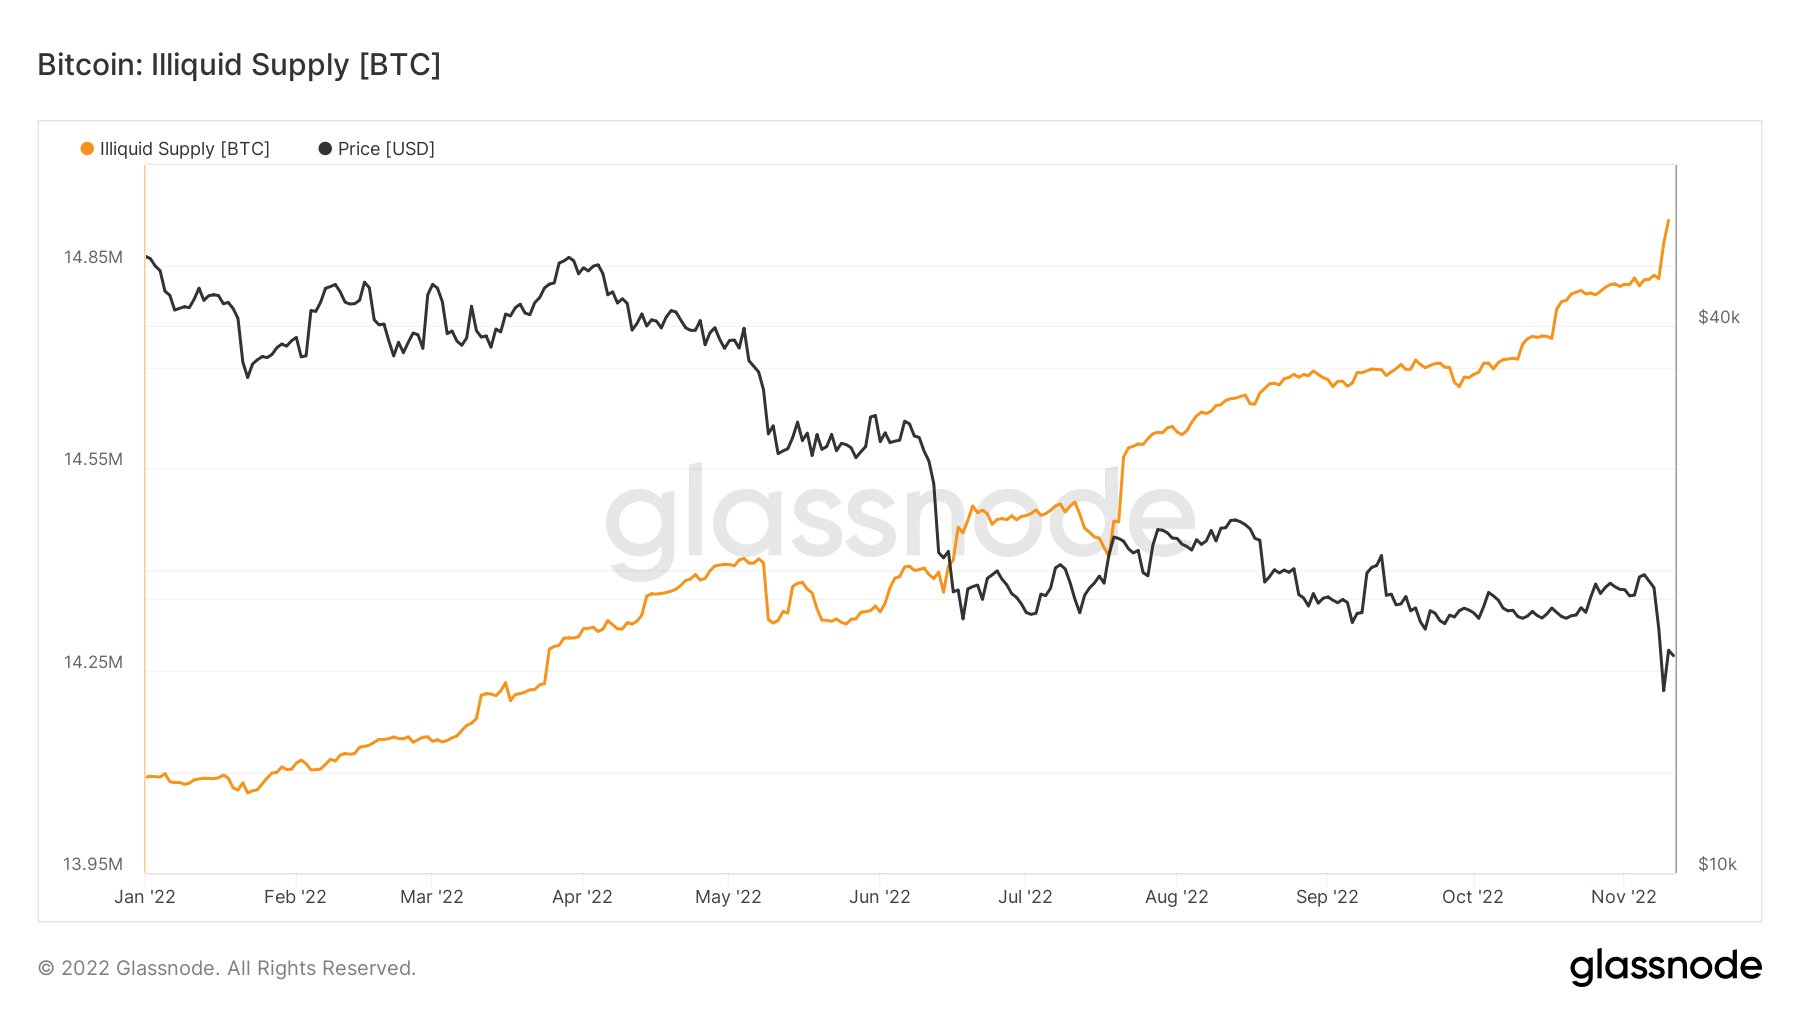Select the chart title Bitcoin: Illiquid Supply
The width and height of the screenshot is (1800, 1013).
(x=239, y=65)
